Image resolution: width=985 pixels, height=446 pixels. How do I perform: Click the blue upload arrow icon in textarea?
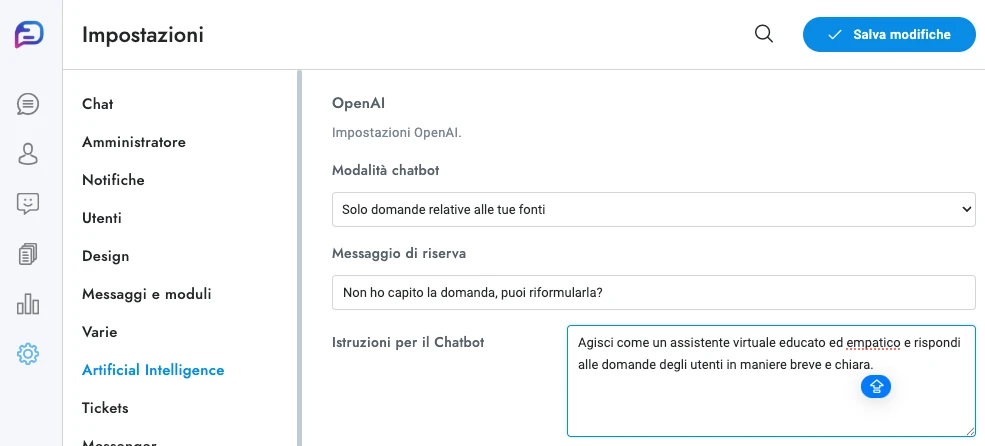pyautogui.click(x=876, y=386)
